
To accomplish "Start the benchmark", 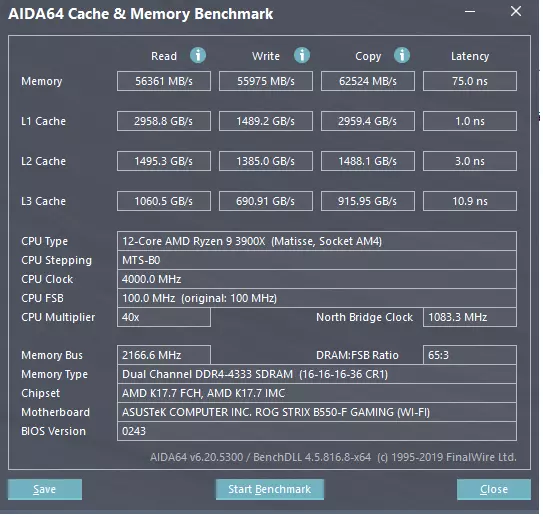I will [x=270, y=489].
